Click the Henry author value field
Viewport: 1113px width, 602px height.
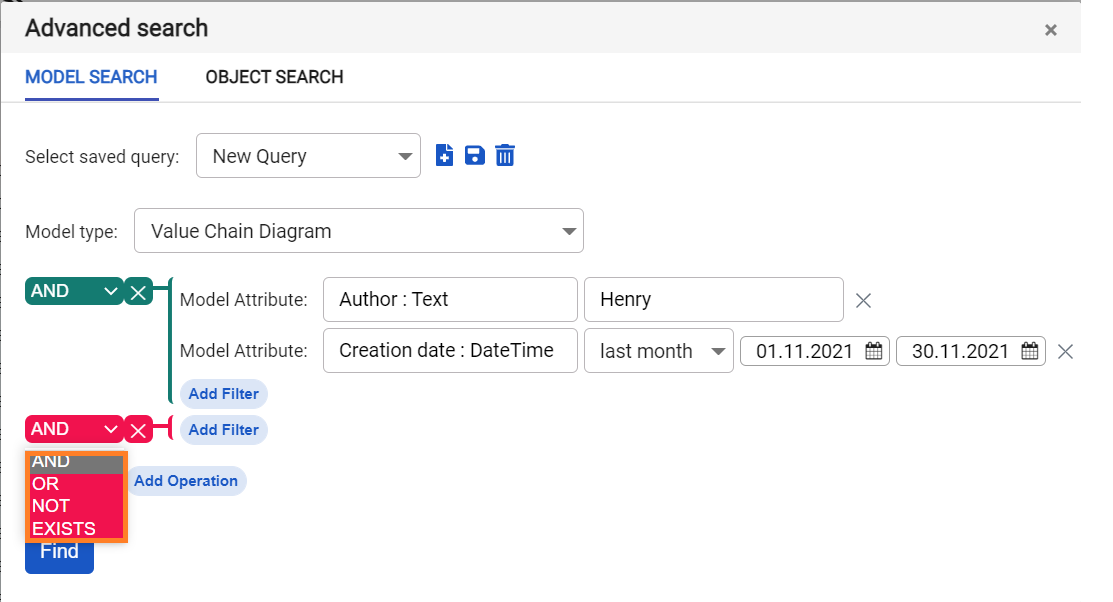713,299
